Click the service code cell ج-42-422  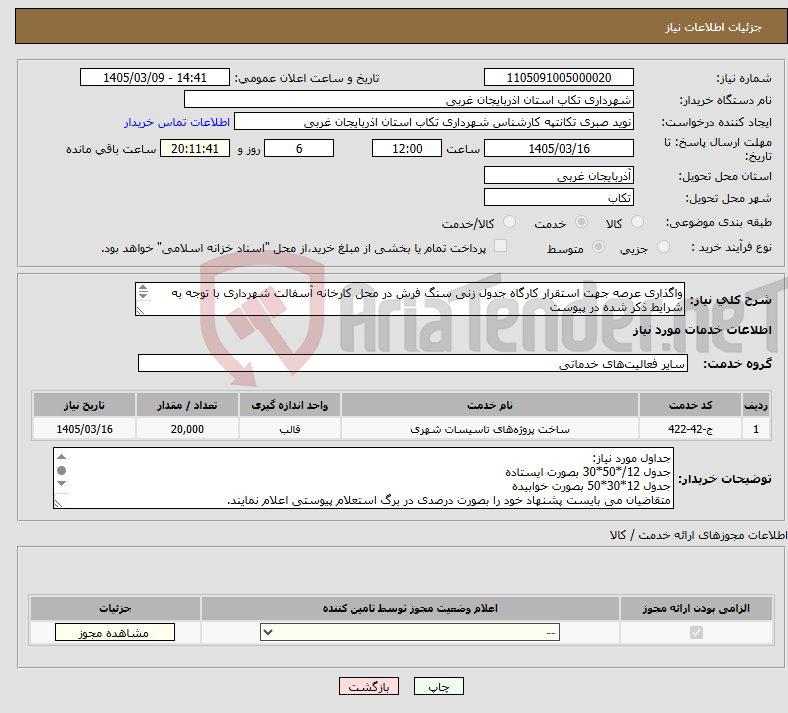tap(691, 429)
